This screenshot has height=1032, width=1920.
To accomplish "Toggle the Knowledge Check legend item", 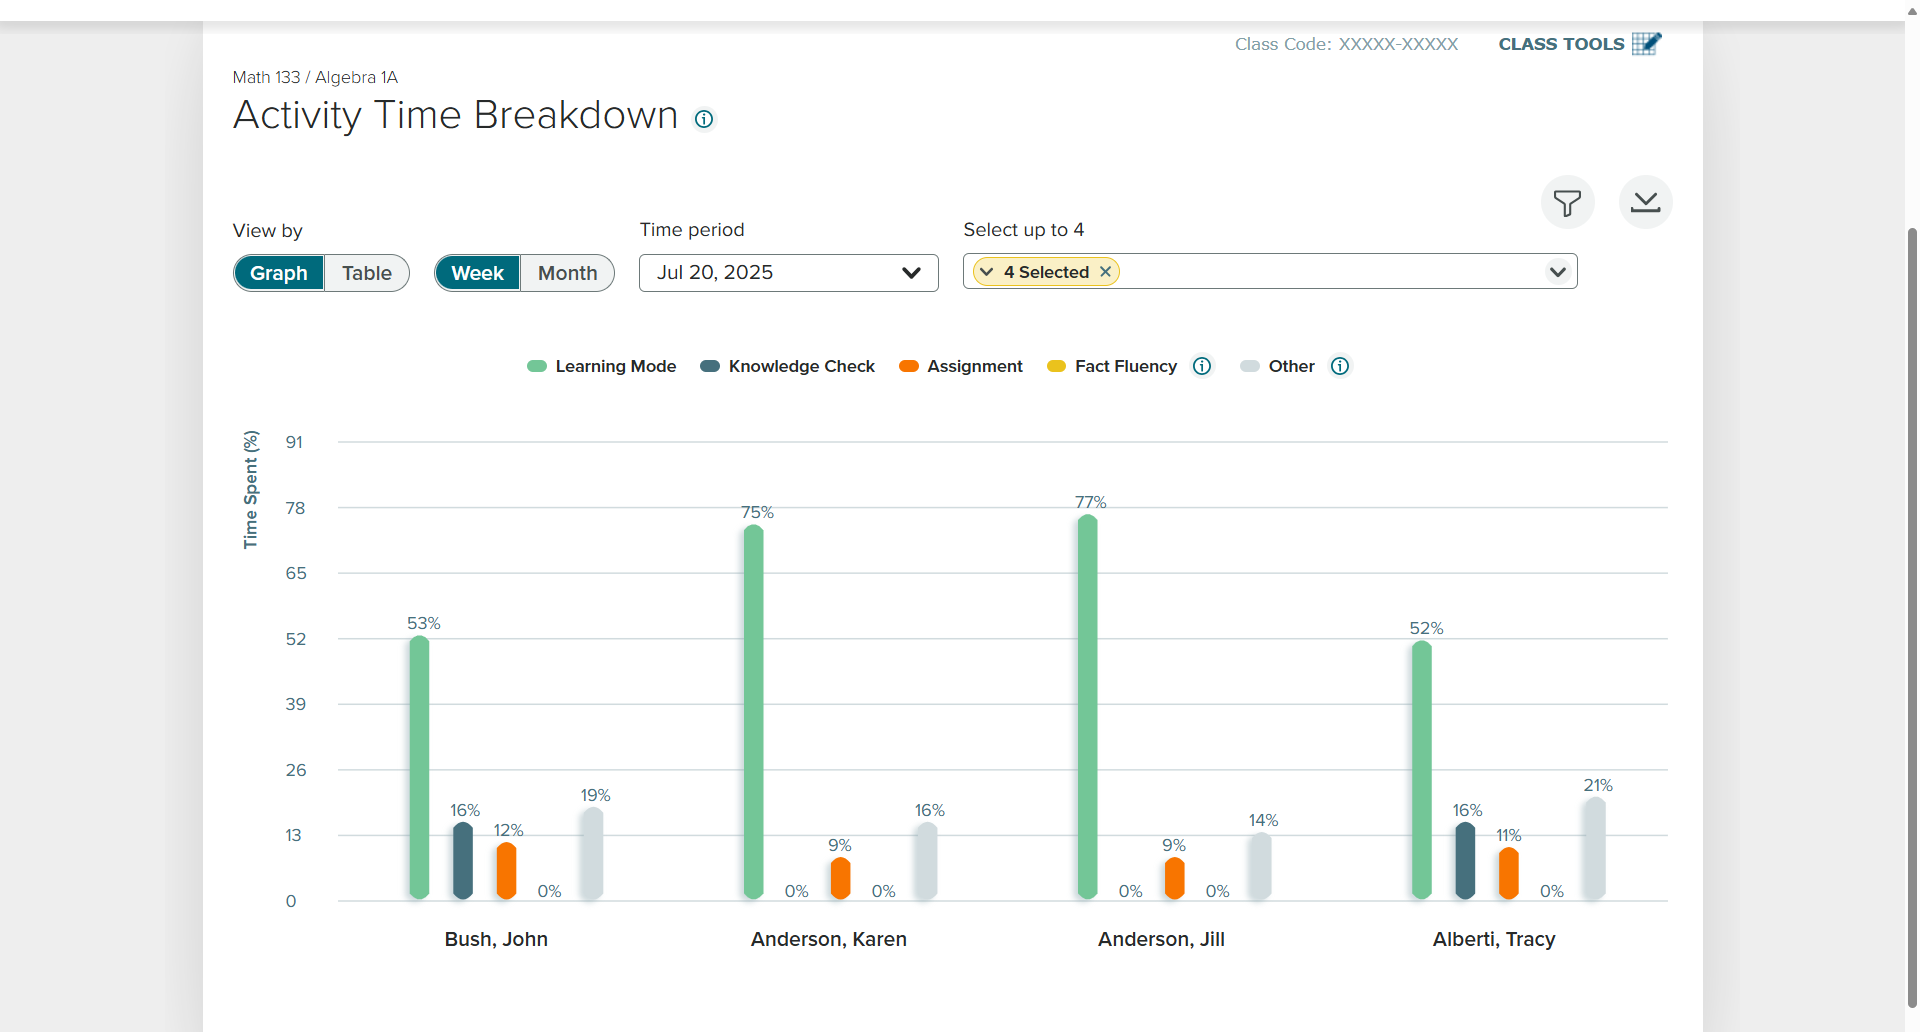I will 788,366.
